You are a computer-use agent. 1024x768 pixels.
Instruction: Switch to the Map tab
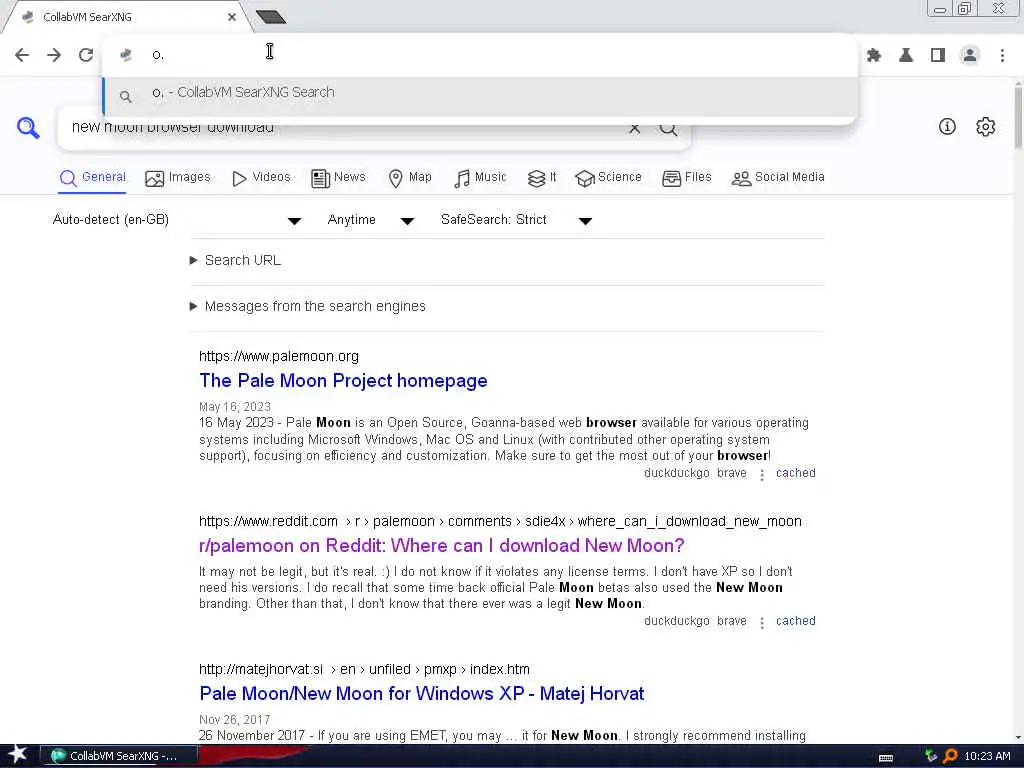coord(410,178)
